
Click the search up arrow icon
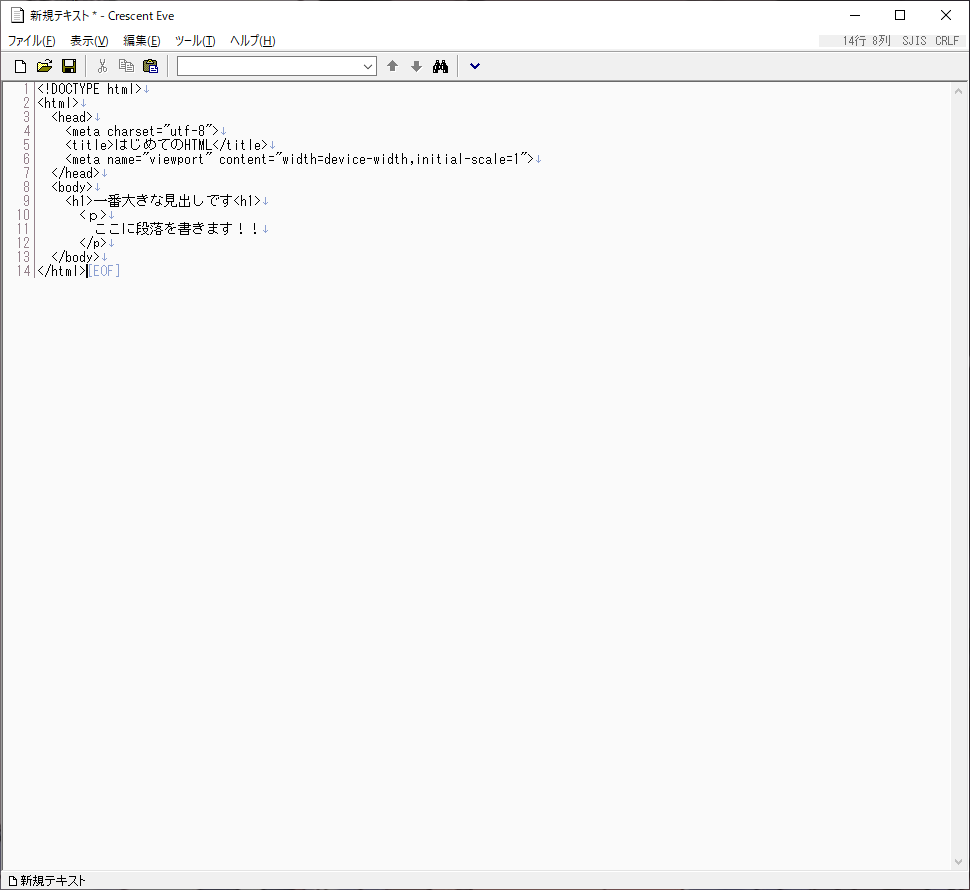coord(392,66)
